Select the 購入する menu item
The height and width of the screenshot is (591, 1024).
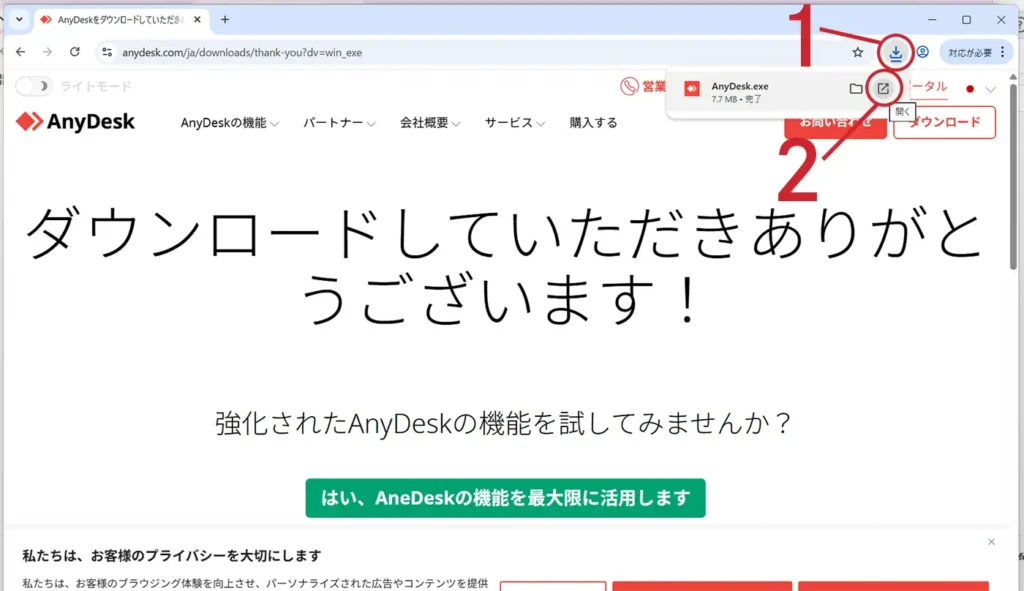click(593, 123)
